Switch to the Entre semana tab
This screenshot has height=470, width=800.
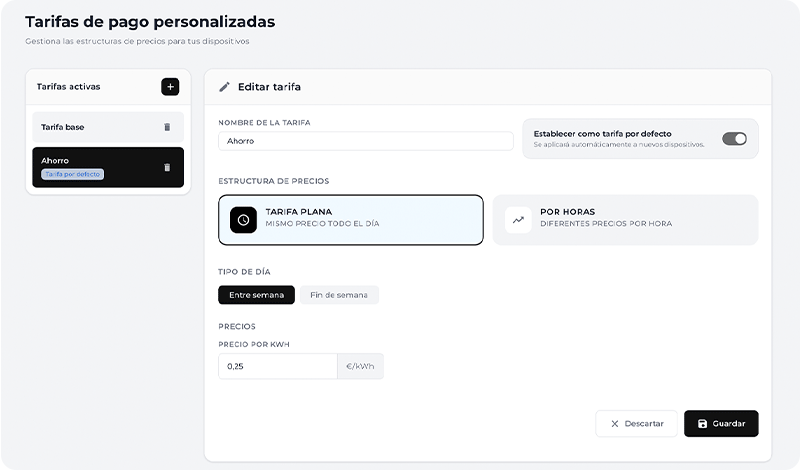pyautogui.click(x=256, y=295)
